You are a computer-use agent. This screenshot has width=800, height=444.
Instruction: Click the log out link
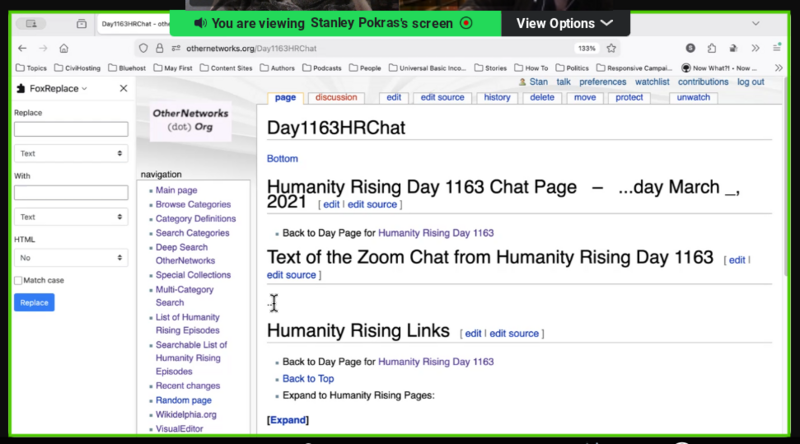tap(751, 82)
